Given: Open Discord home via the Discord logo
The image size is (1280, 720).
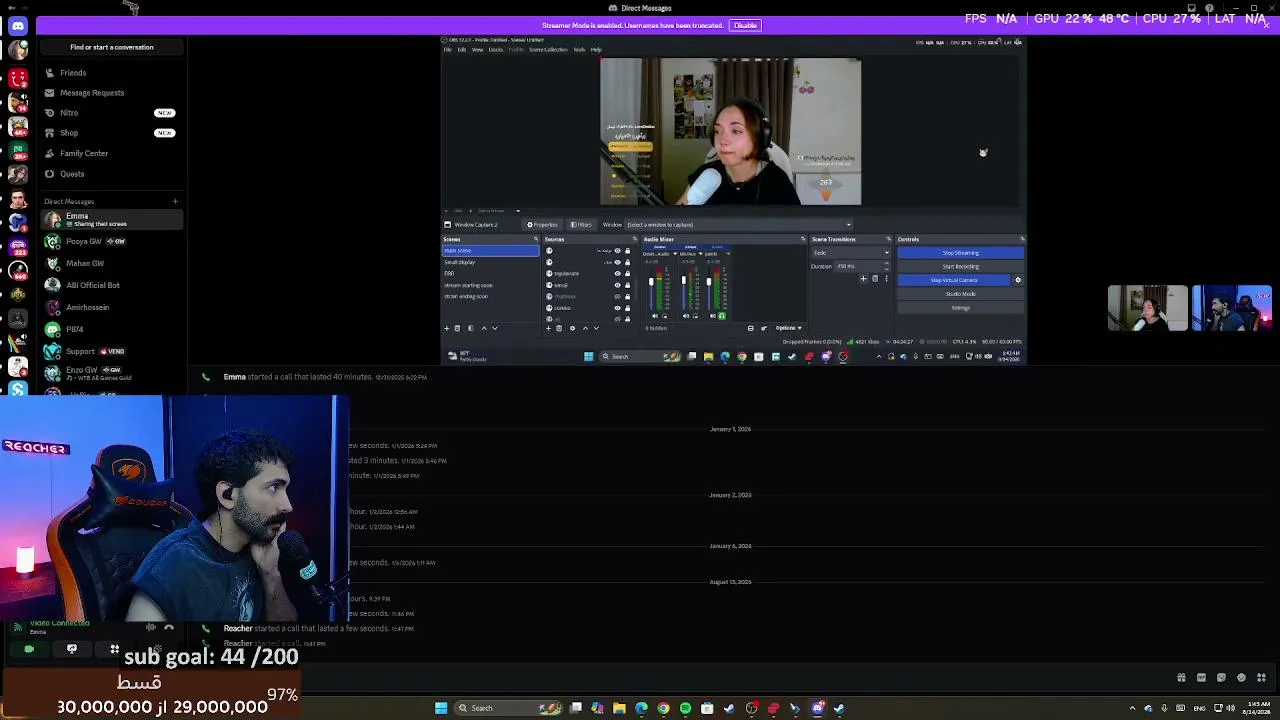Looking at the screenshot, I should click(x=17, y=26).
